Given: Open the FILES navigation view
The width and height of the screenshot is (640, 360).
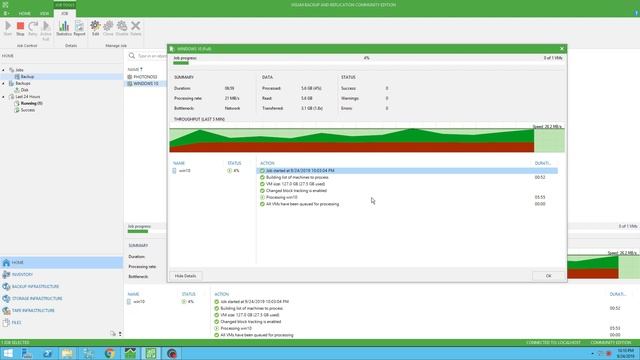Looking at the screenshot, I should tap(61, 322).
